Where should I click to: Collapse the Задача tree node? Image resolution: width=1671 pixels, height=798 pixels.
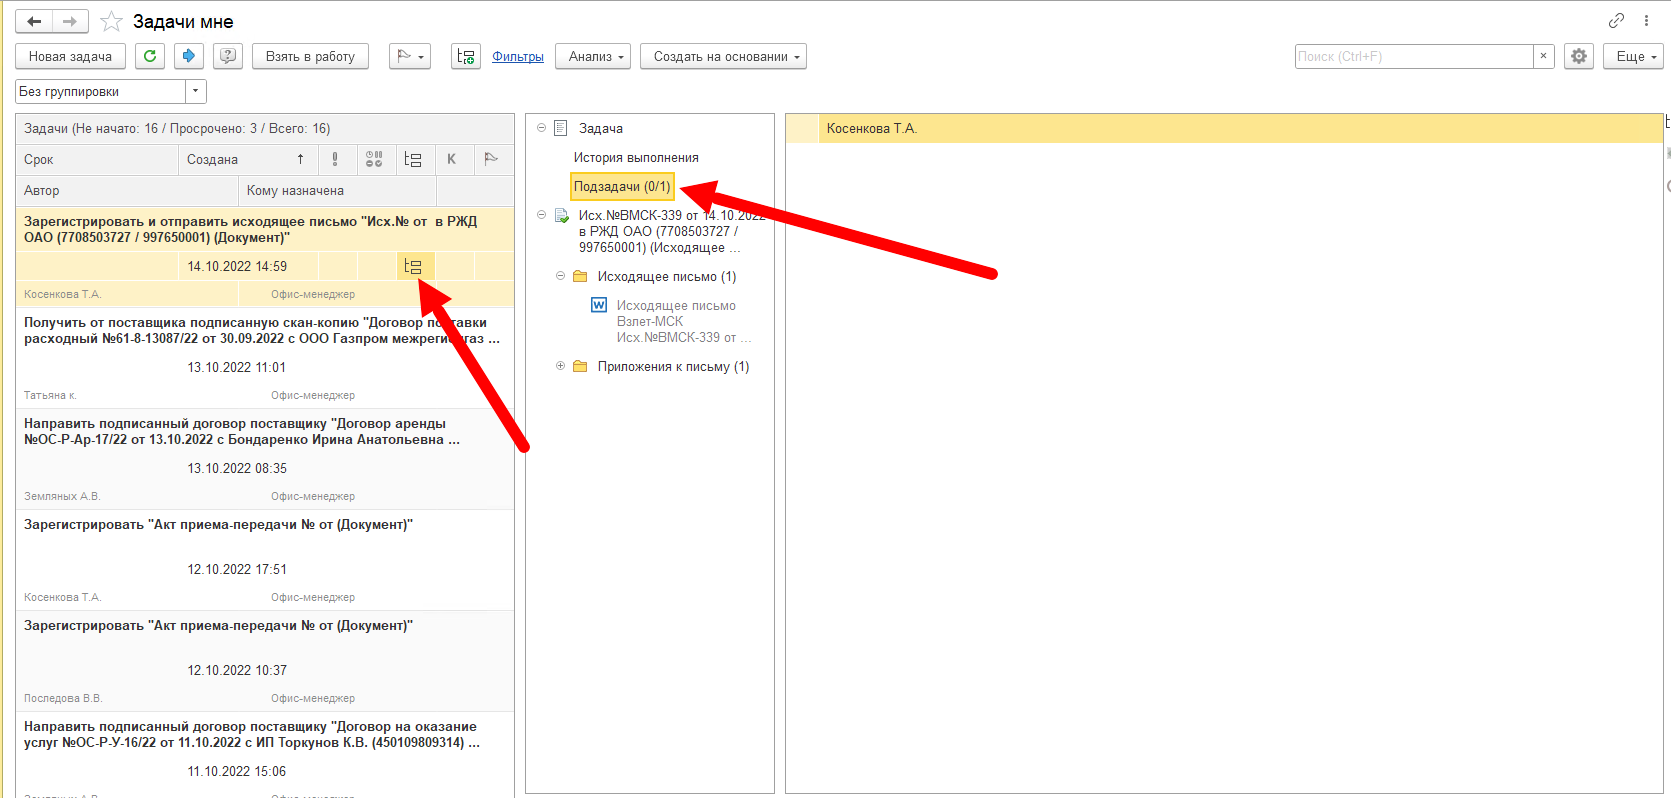tap(542, 128)
